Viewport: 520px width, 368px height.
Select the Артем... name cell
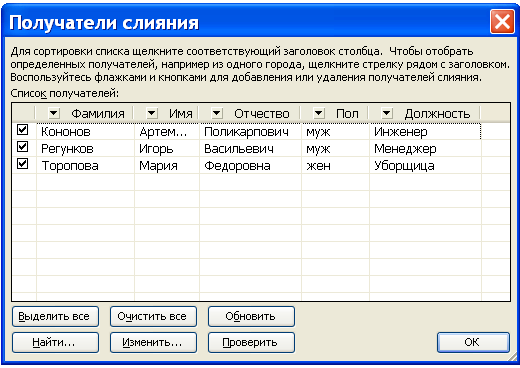(x=167, y=132)
